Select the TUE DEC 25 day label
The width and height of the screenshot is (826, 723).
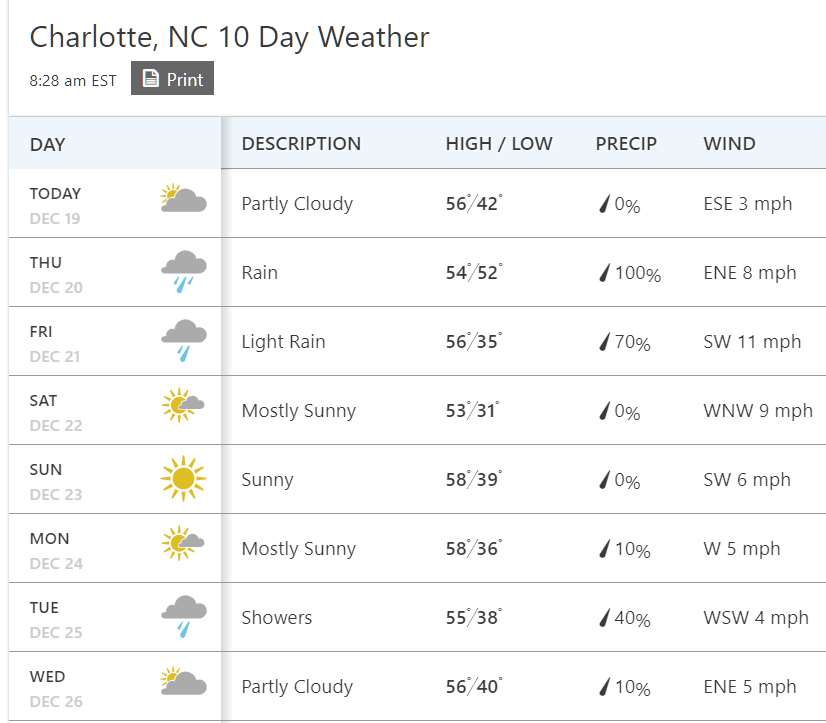tap(56, 619)
